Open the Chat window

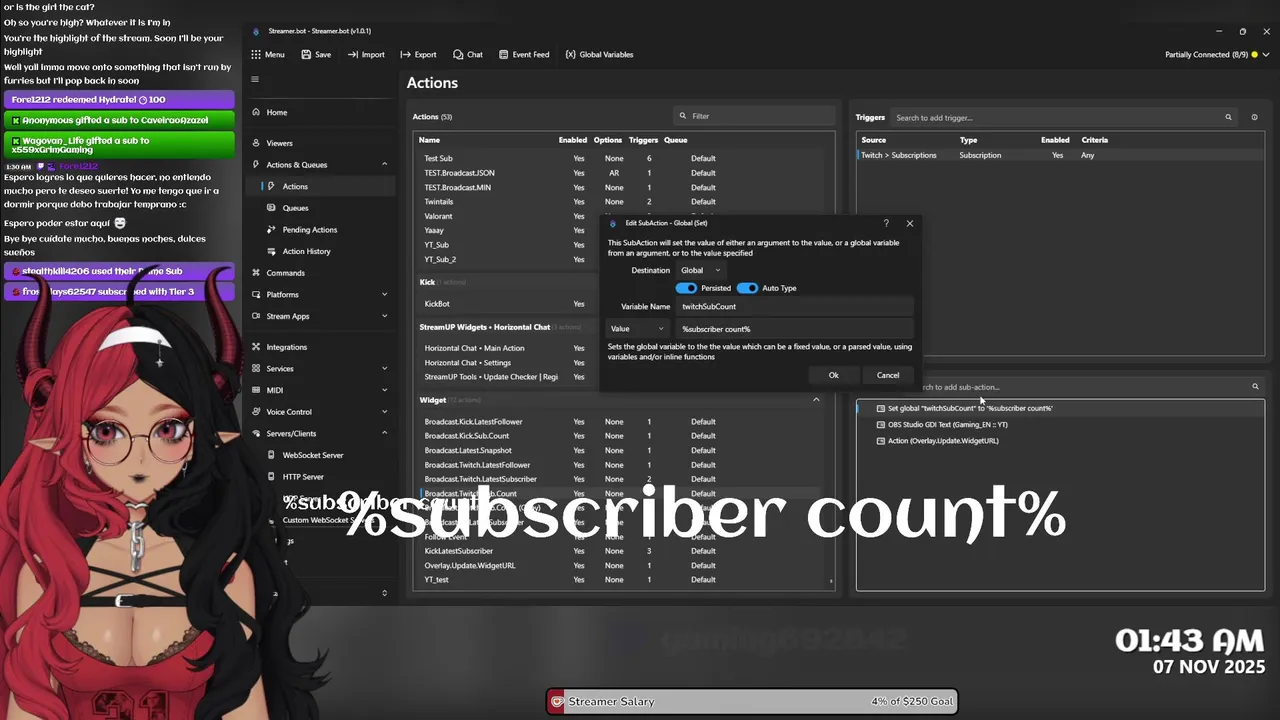point(467,55)
